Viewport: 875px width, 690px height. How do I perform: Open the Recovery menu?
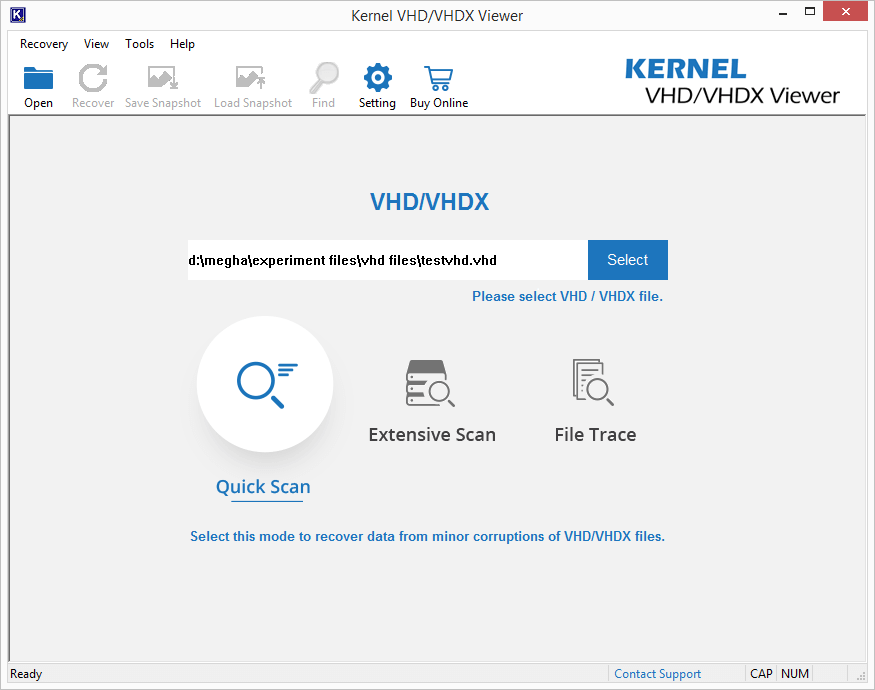coord(44,44)
